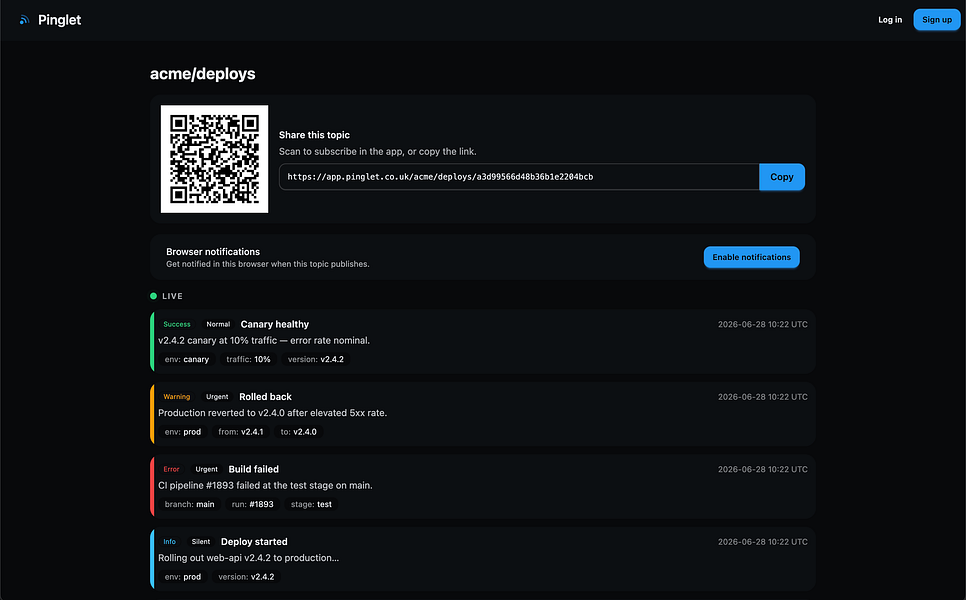Image resolution: width=966 pixels, height=600 pixels.
Task: Click the "env: prod" tag on Deploy started
Action: [183, 577]
